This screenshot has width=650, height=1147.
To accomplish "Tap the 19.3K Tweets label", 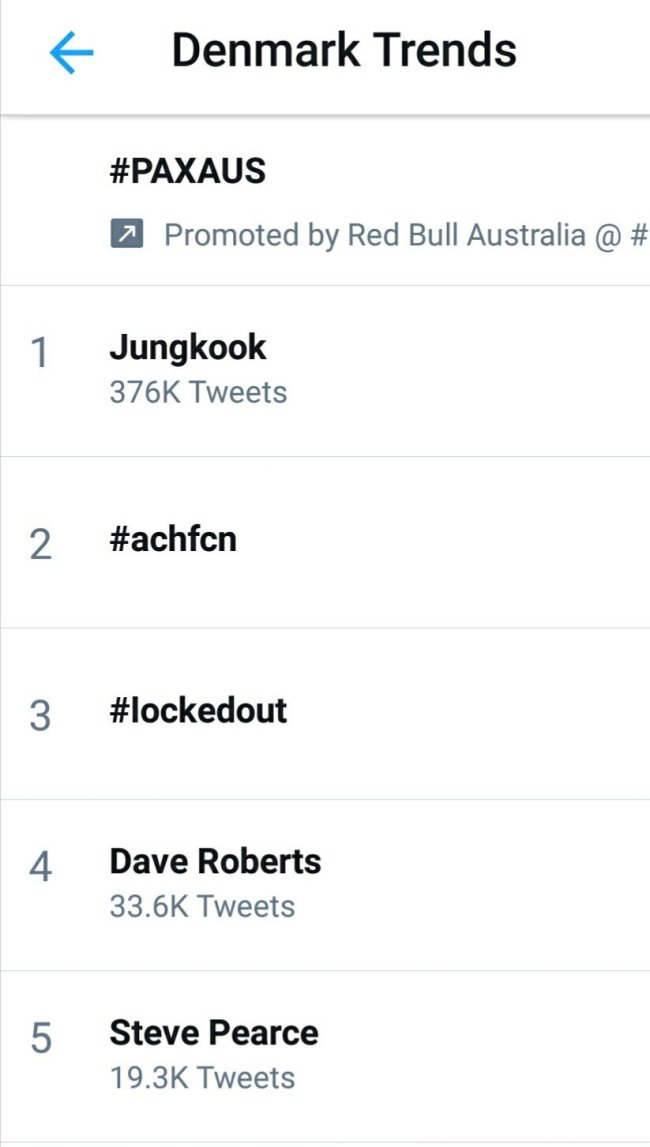I will point(203,1078).
